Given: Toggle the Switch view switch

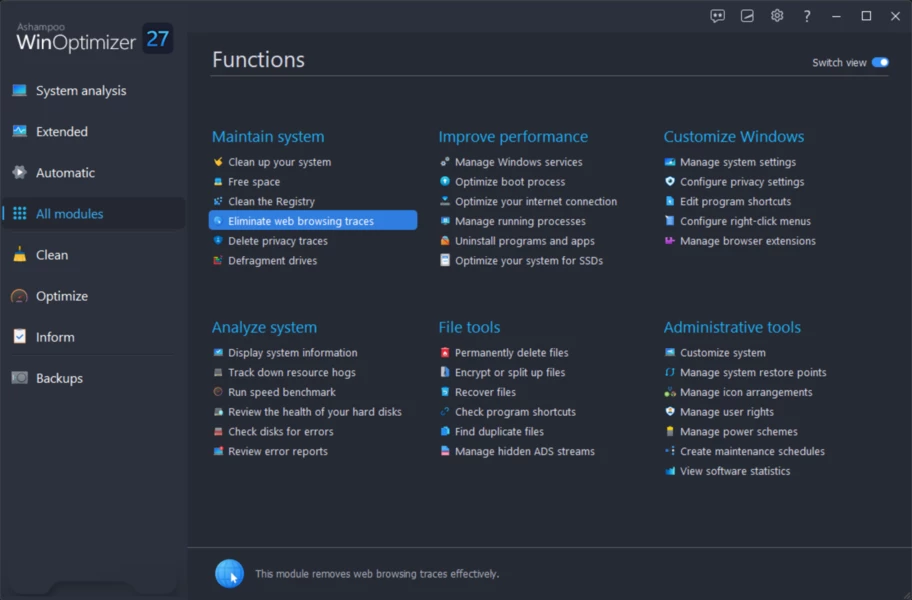Looking at the screenshot, I should click(880, 62).
